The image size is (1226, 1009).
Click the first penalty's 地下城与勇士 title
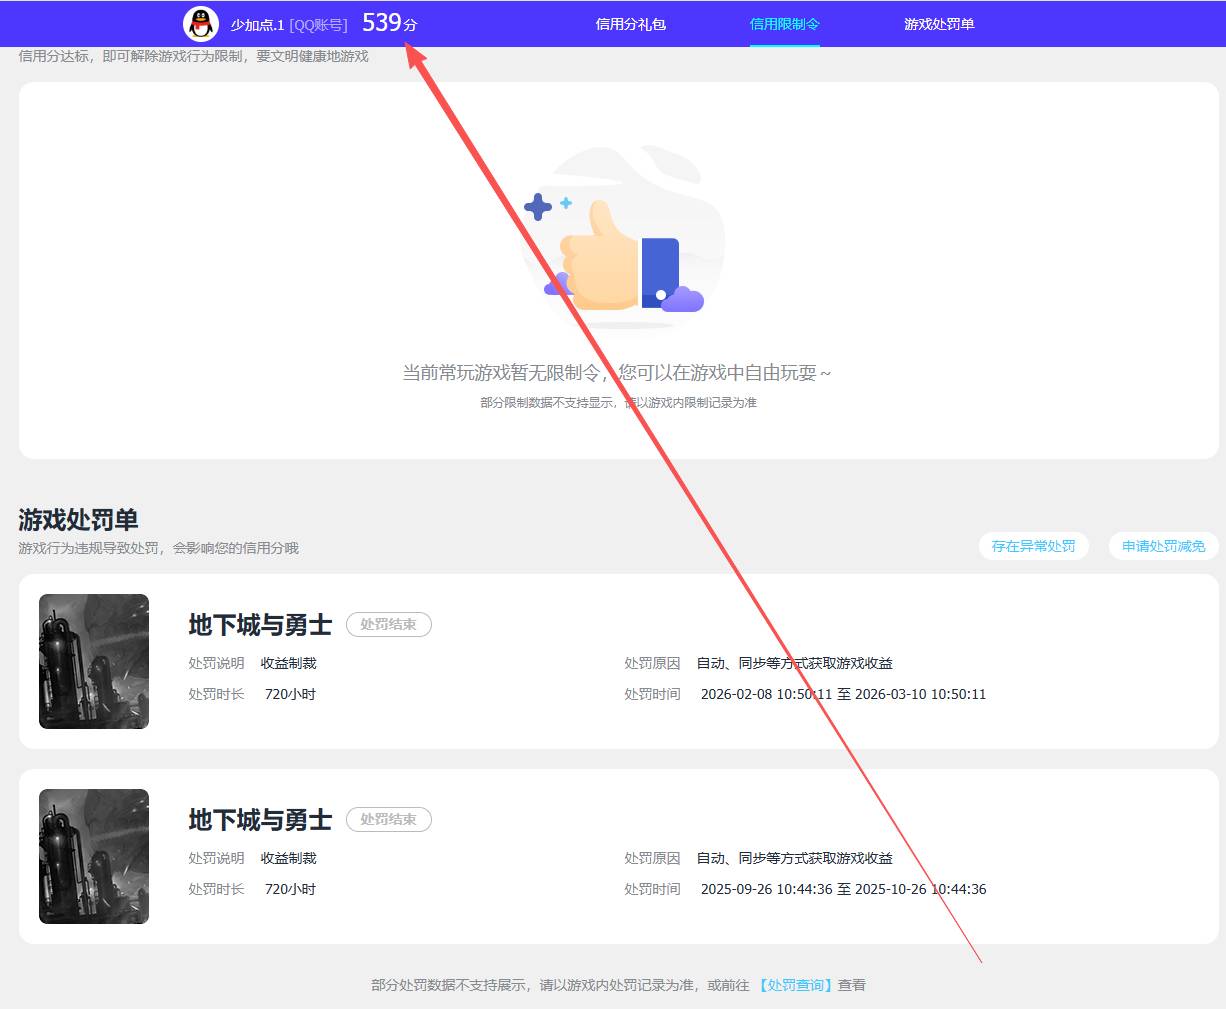pyautogui.click(x=260, y=625)
